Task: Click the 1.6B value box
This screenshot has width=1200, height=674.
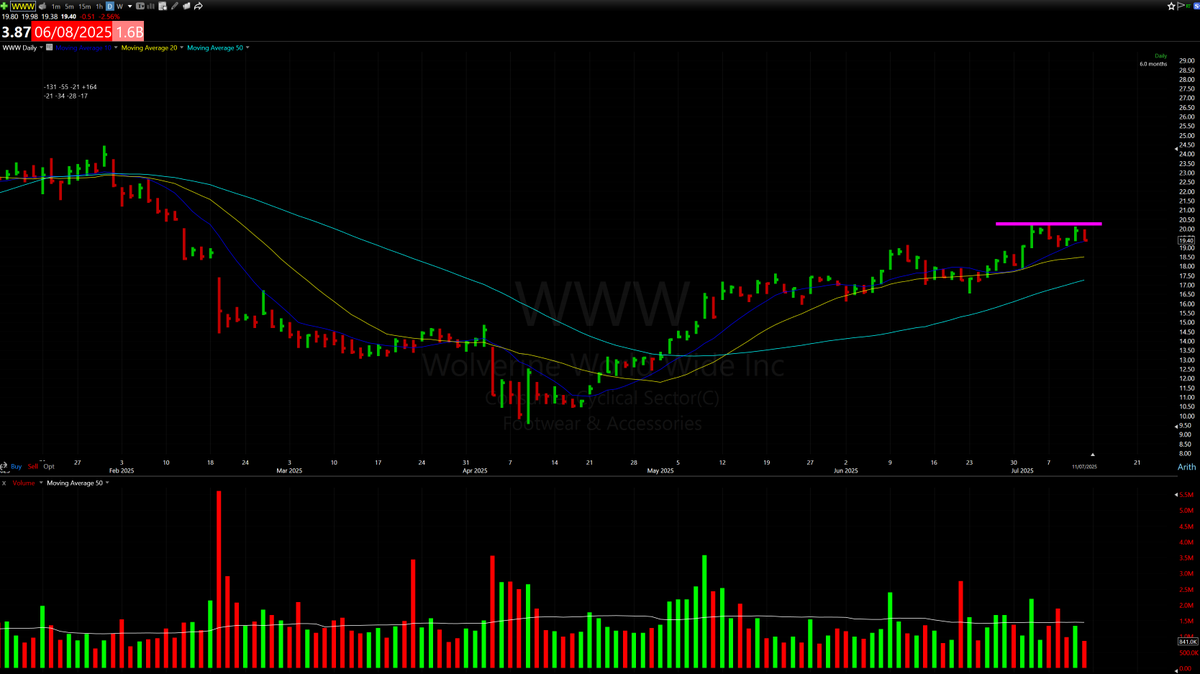Action: pos(128,32)
